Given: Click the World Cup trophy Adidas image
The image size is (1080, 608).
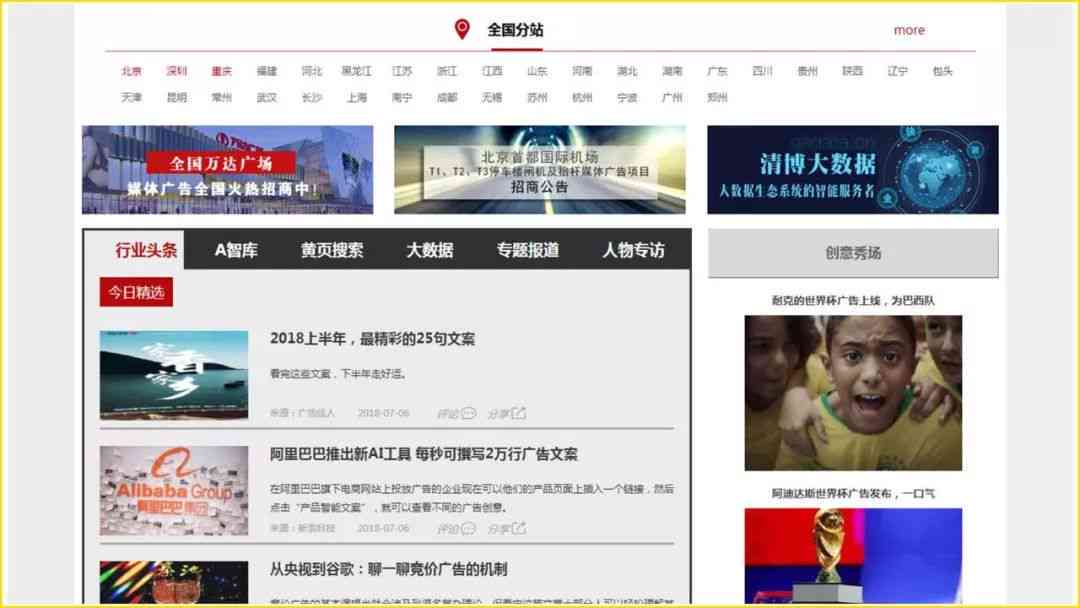Looking at the screenshot, I should 853,555.
